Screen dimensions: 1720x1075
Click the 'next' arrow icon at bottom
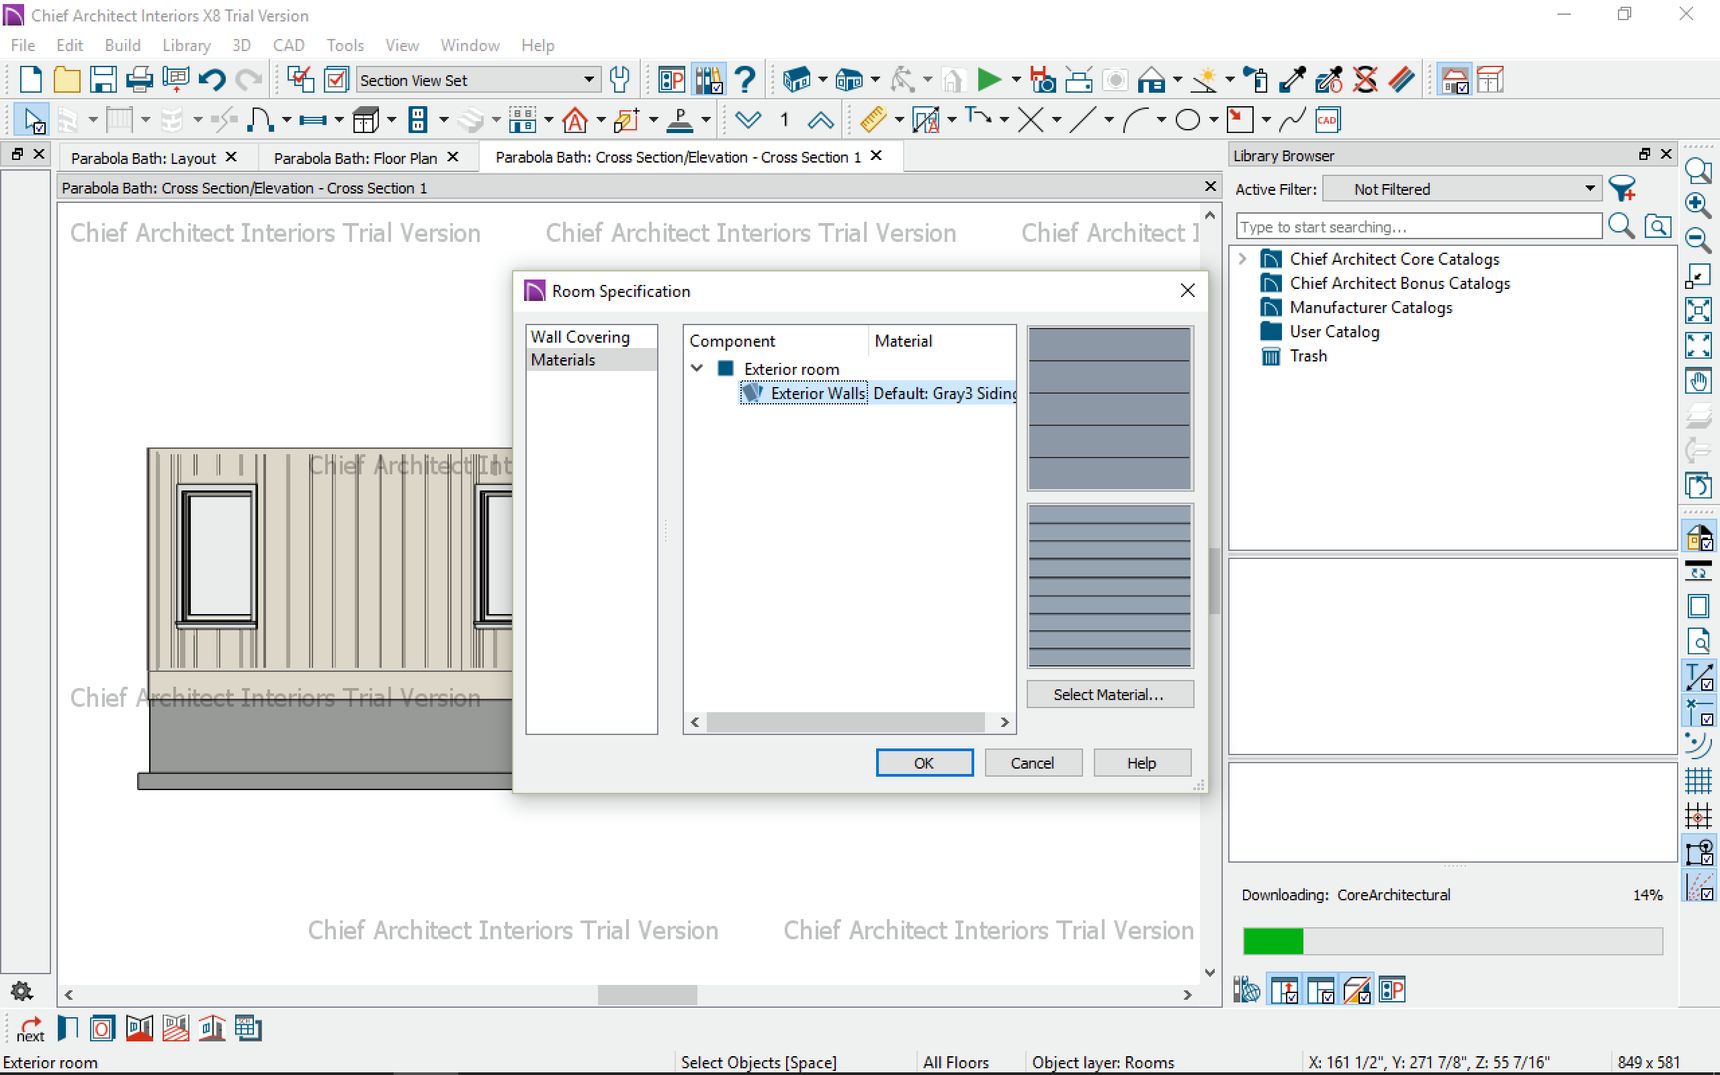tap(31, 1029)
